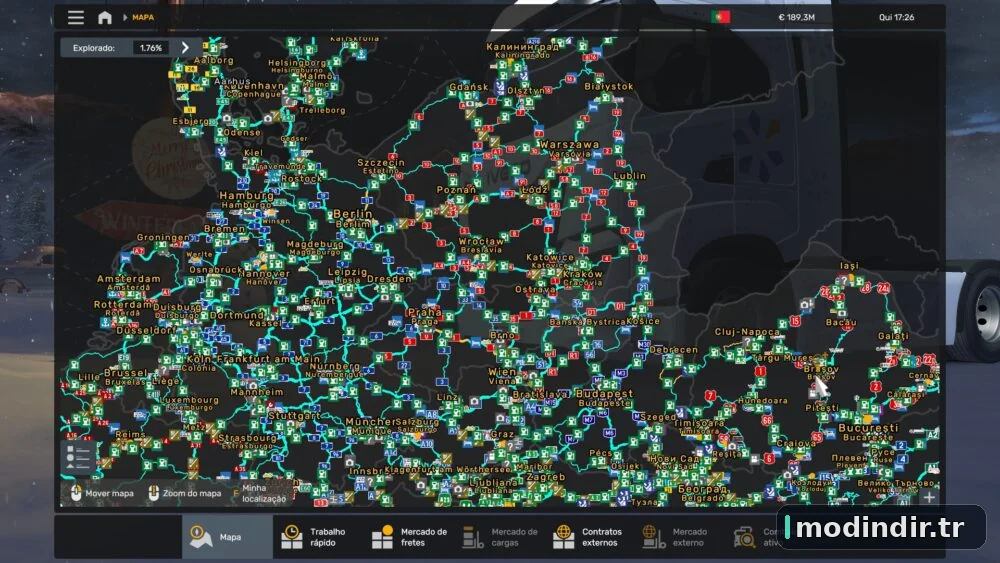Select Galați city label on map
The height and width of the screenshot is (563, 1000).
pyautogui.click(x=893, y=336)
